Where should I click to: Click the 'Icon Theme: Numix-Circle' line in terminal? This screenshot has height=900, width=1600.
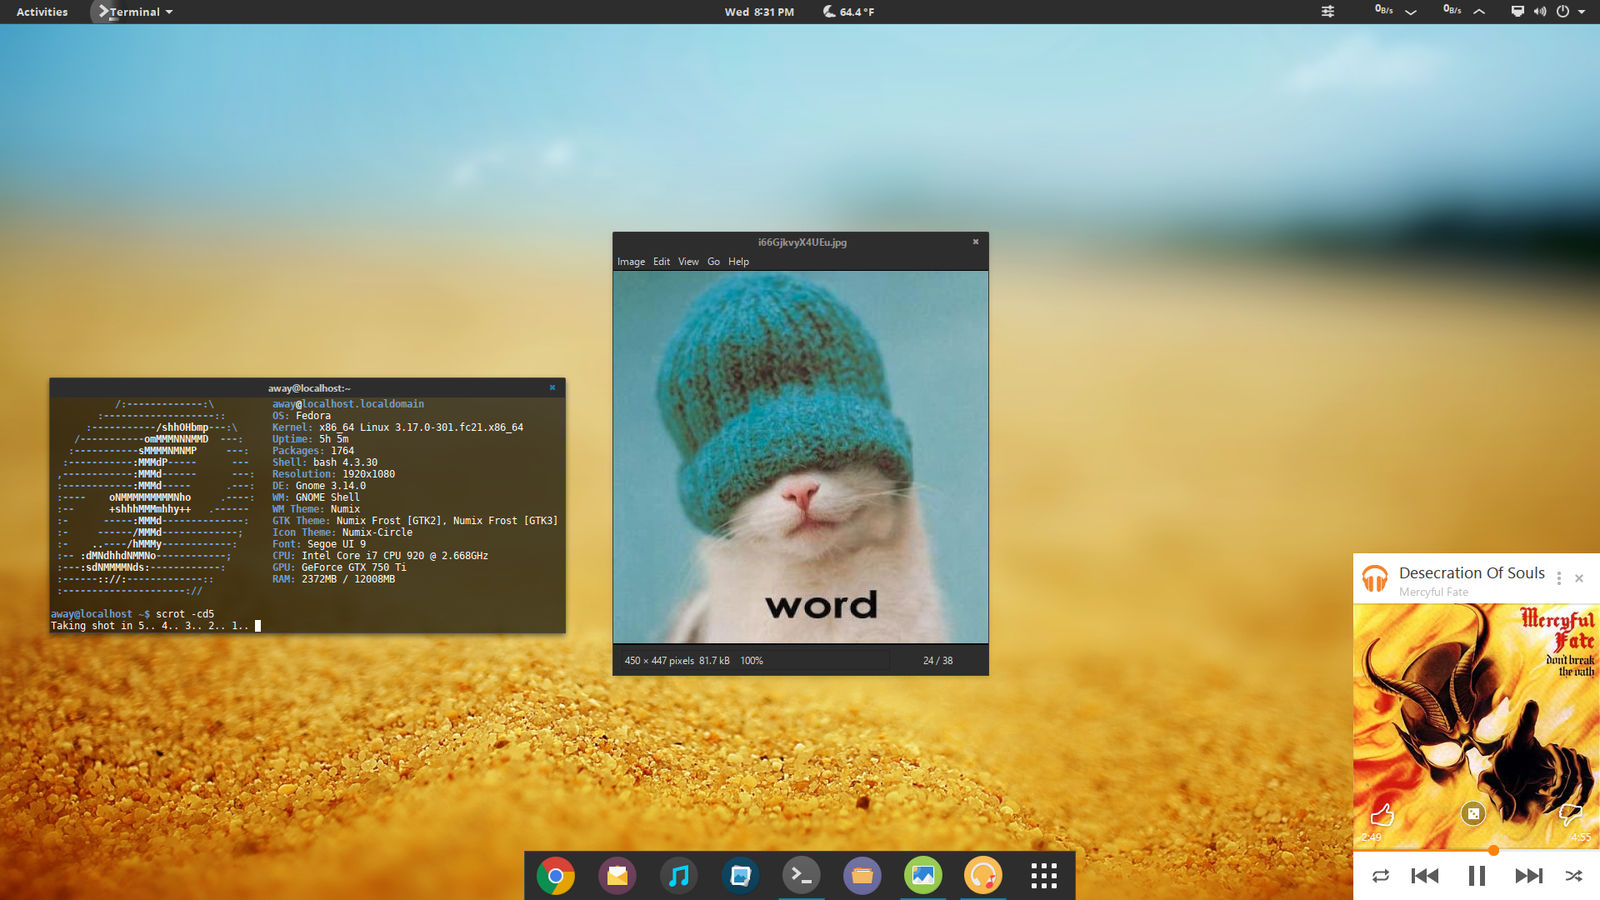(x=342, y=532)
